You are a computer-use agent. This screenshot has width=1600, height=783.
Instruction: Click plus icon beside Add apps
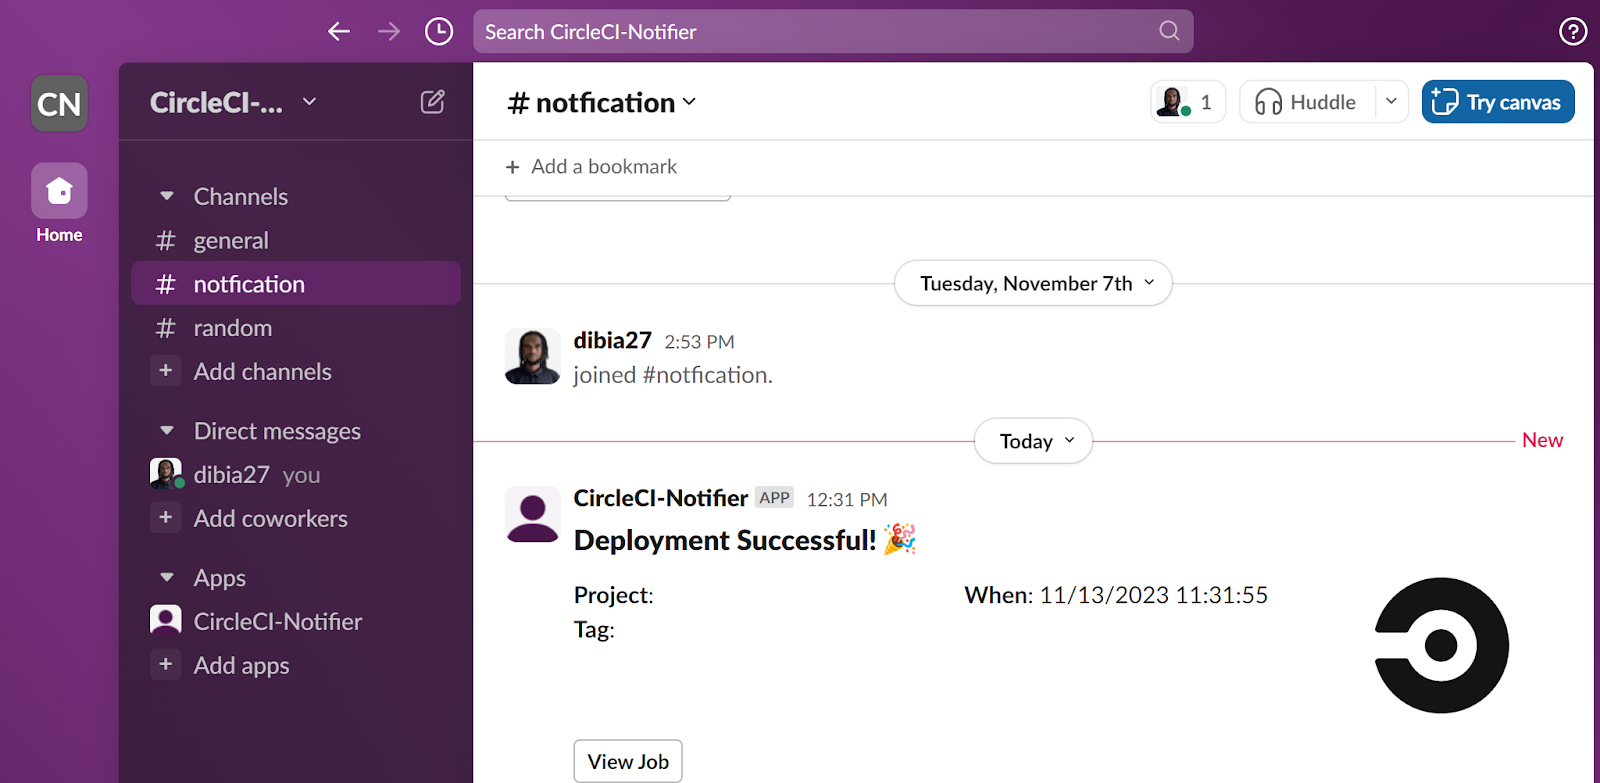(x=166, y=664)
